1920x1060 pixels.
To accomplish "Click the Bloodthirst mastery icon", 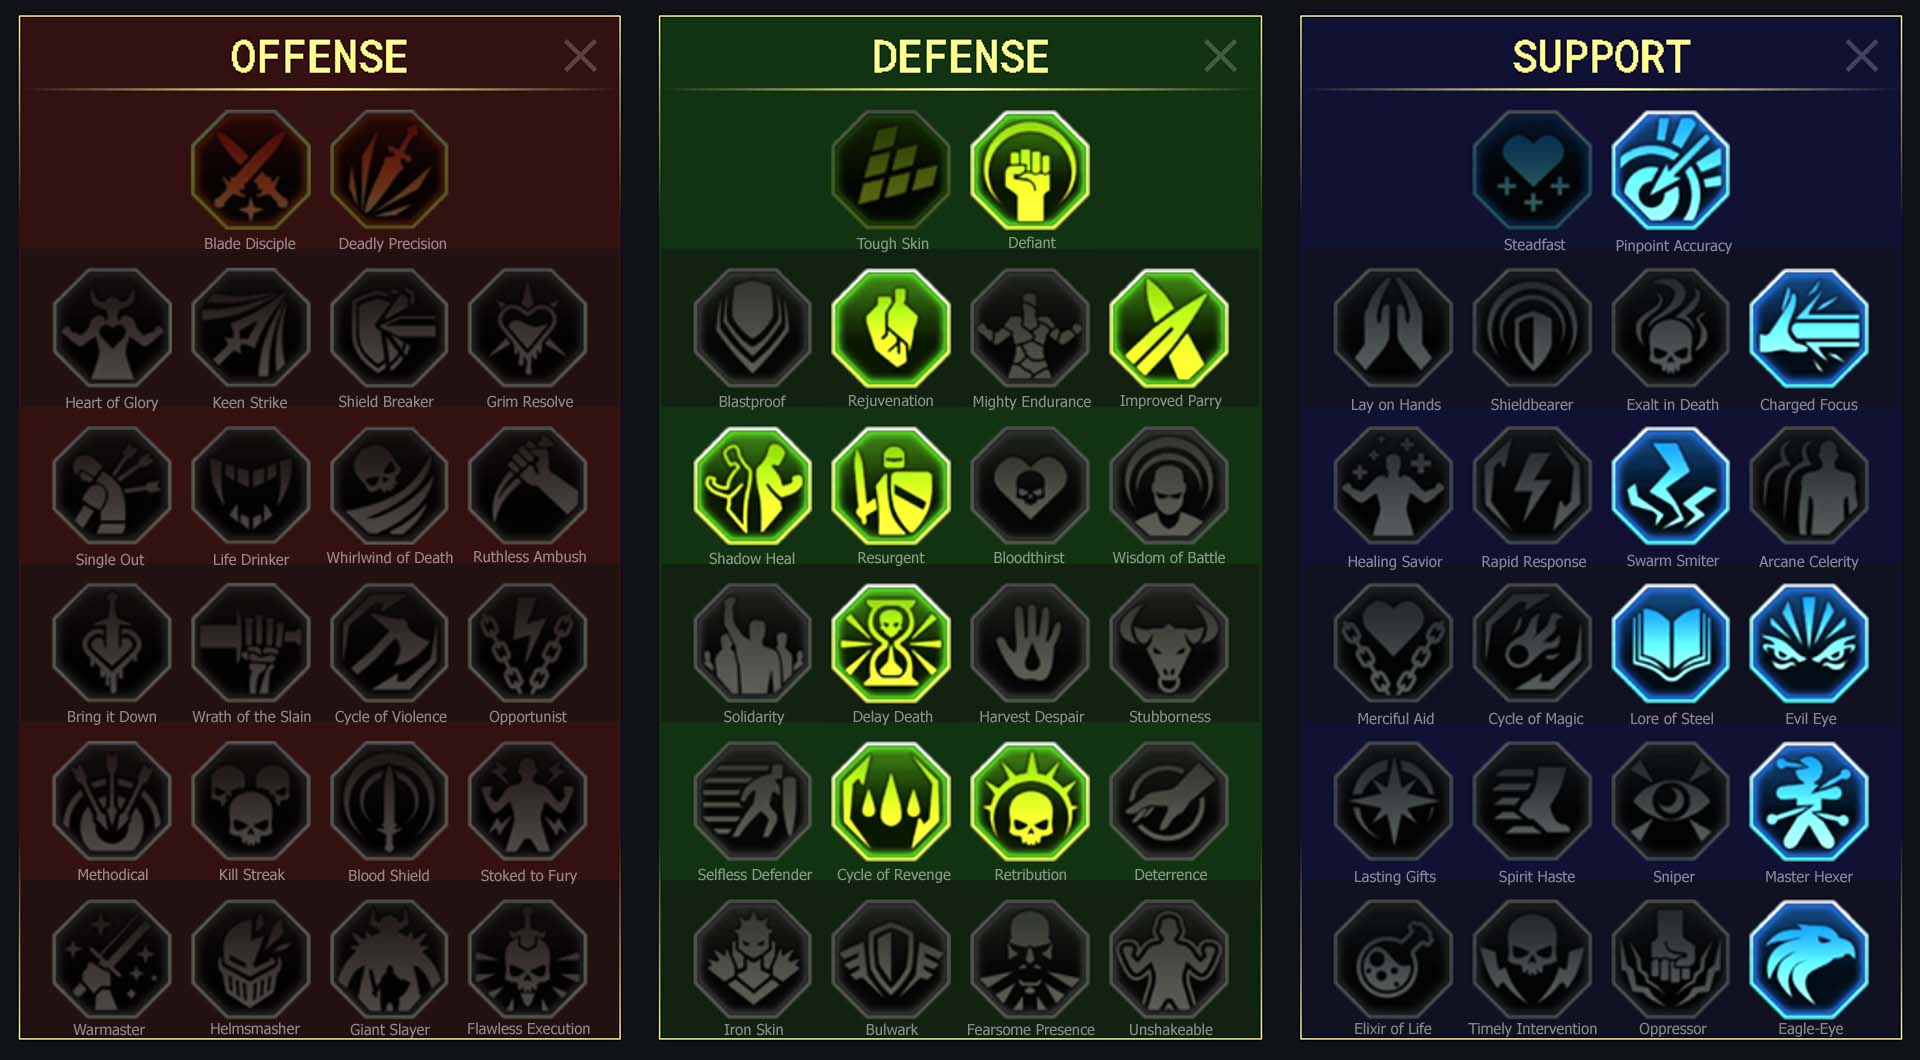I will point(1030,486).
